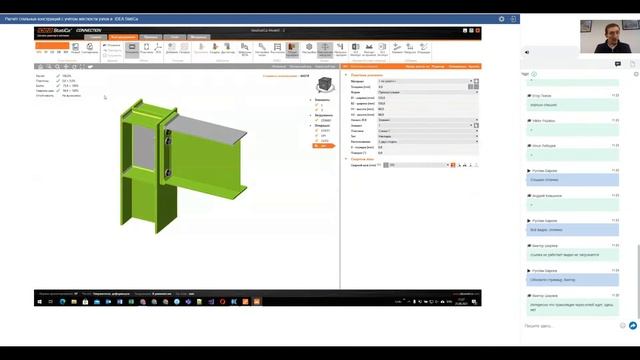Image resolution: width=640 pixels, height=360 pixels.
Task: Click the exit webinar icon next to gear
Action: (513, 19)
